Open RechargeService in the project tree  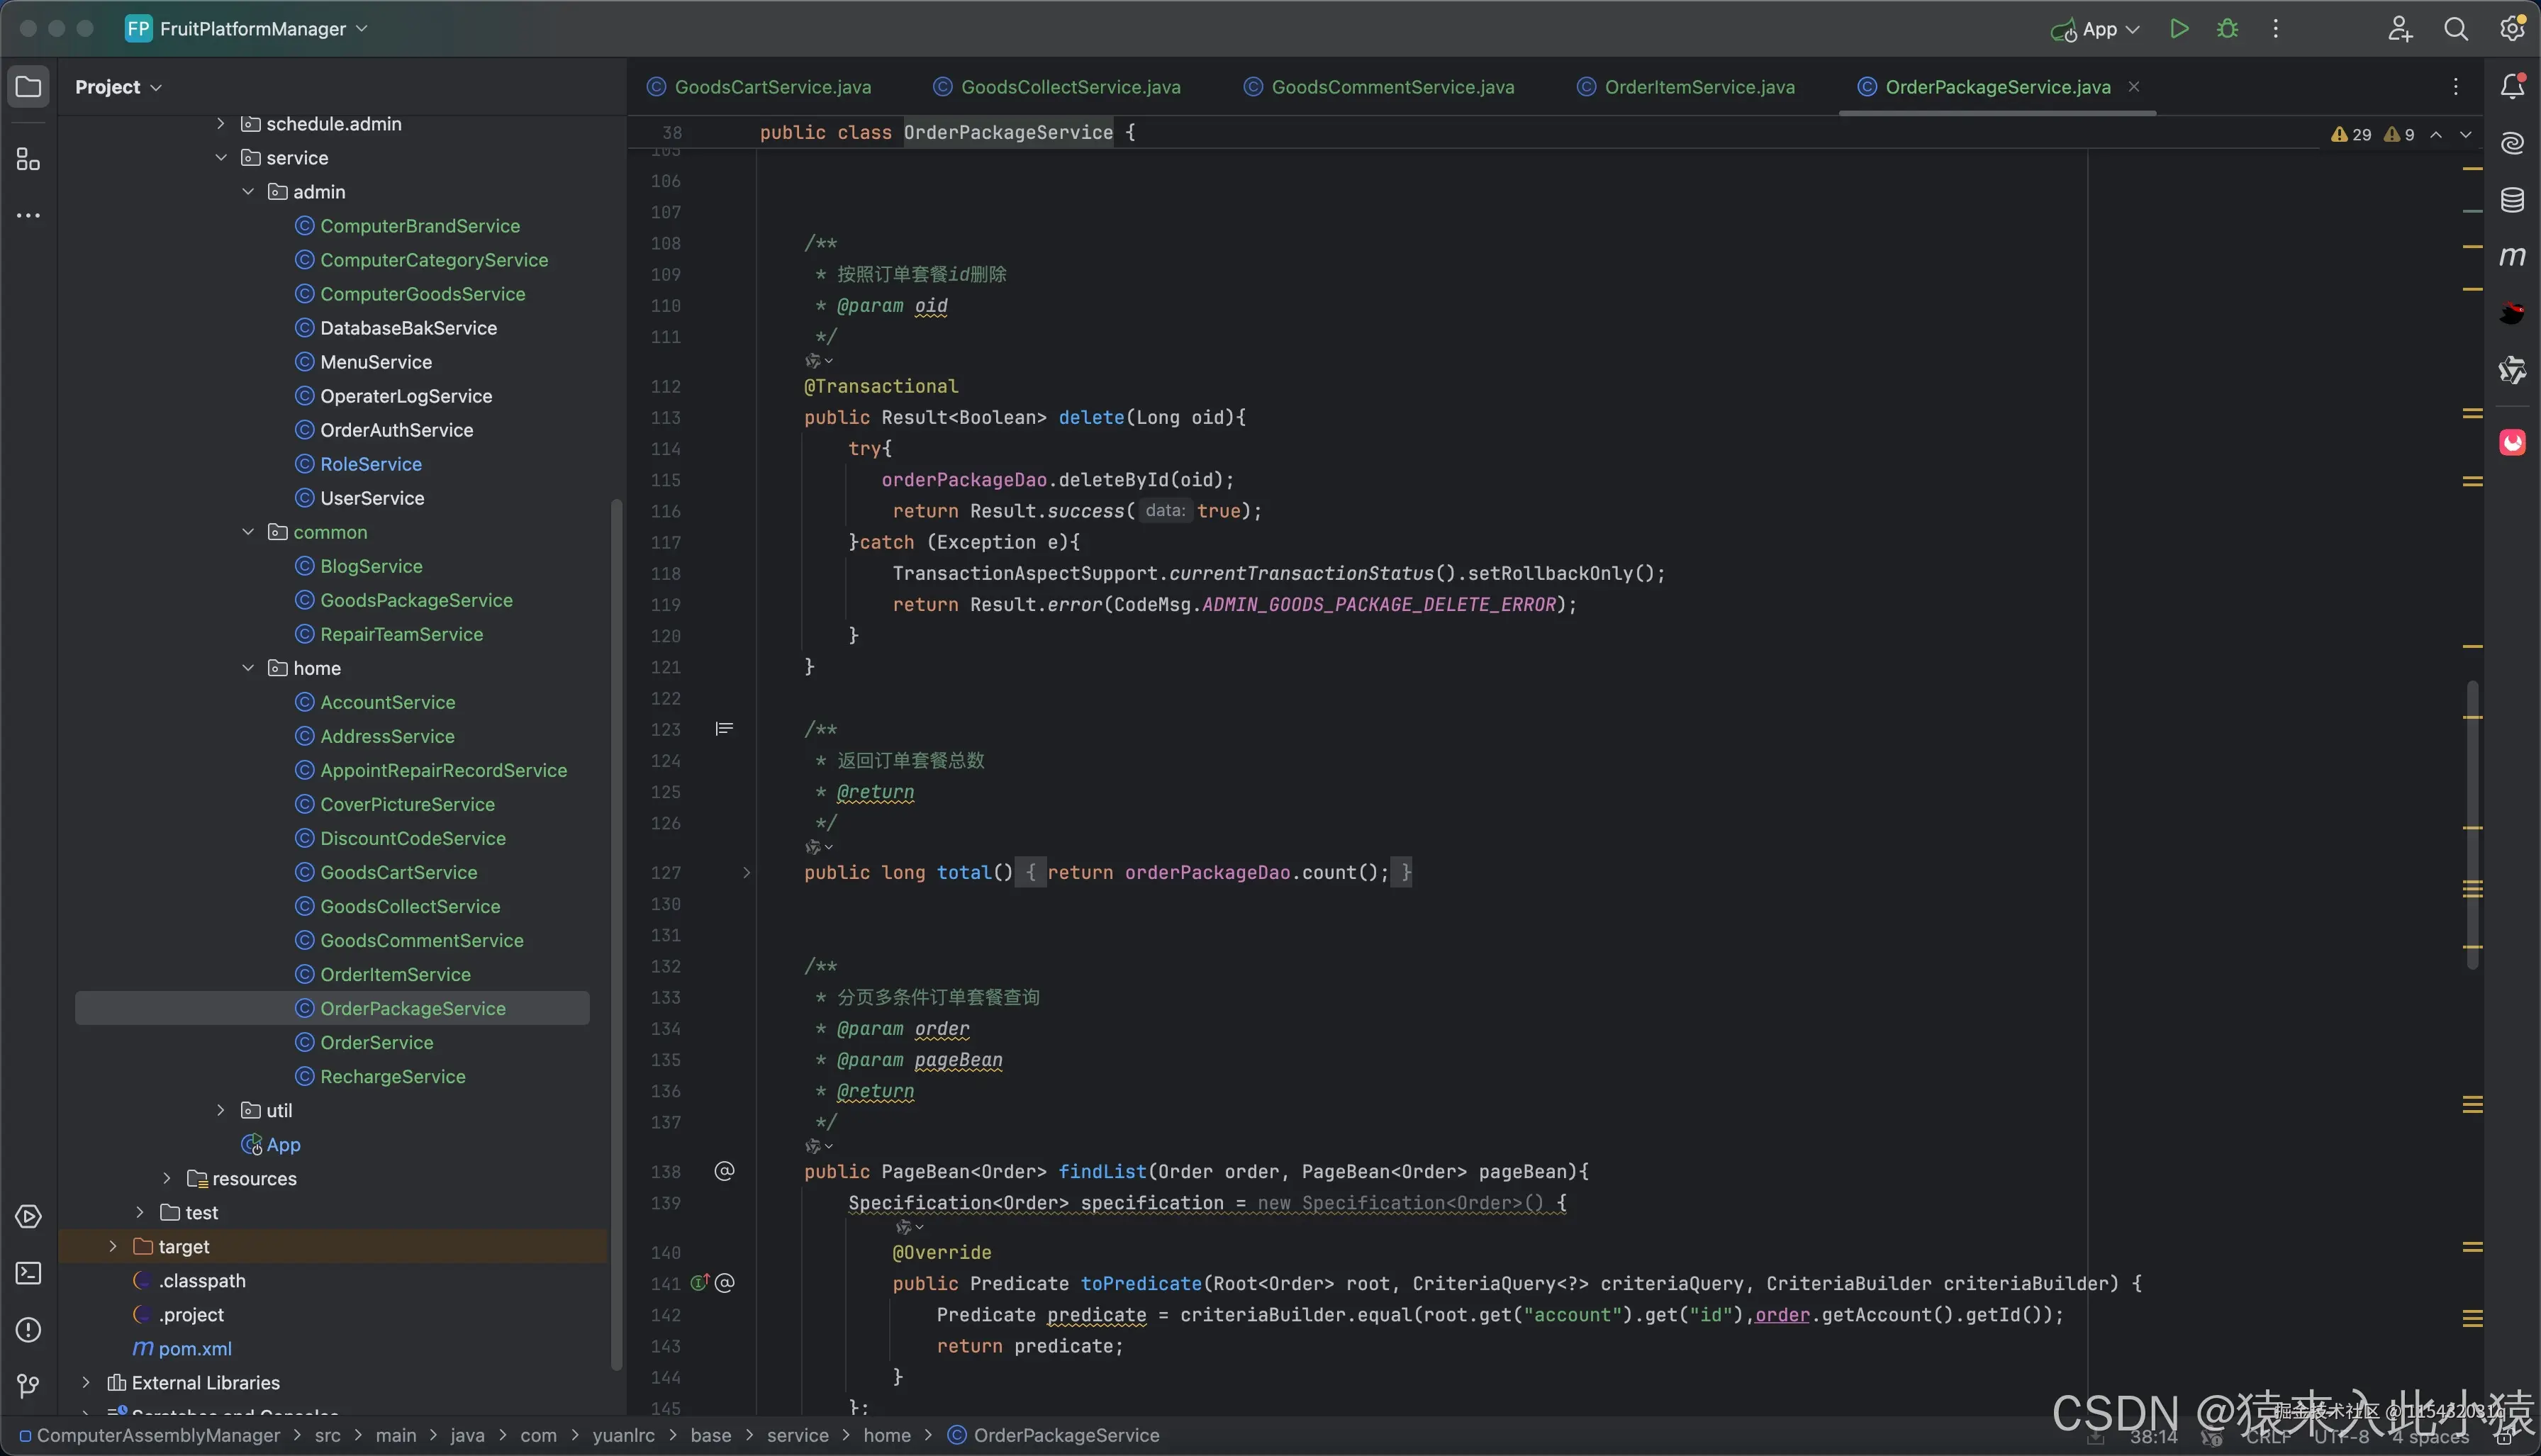(392, 1077)
